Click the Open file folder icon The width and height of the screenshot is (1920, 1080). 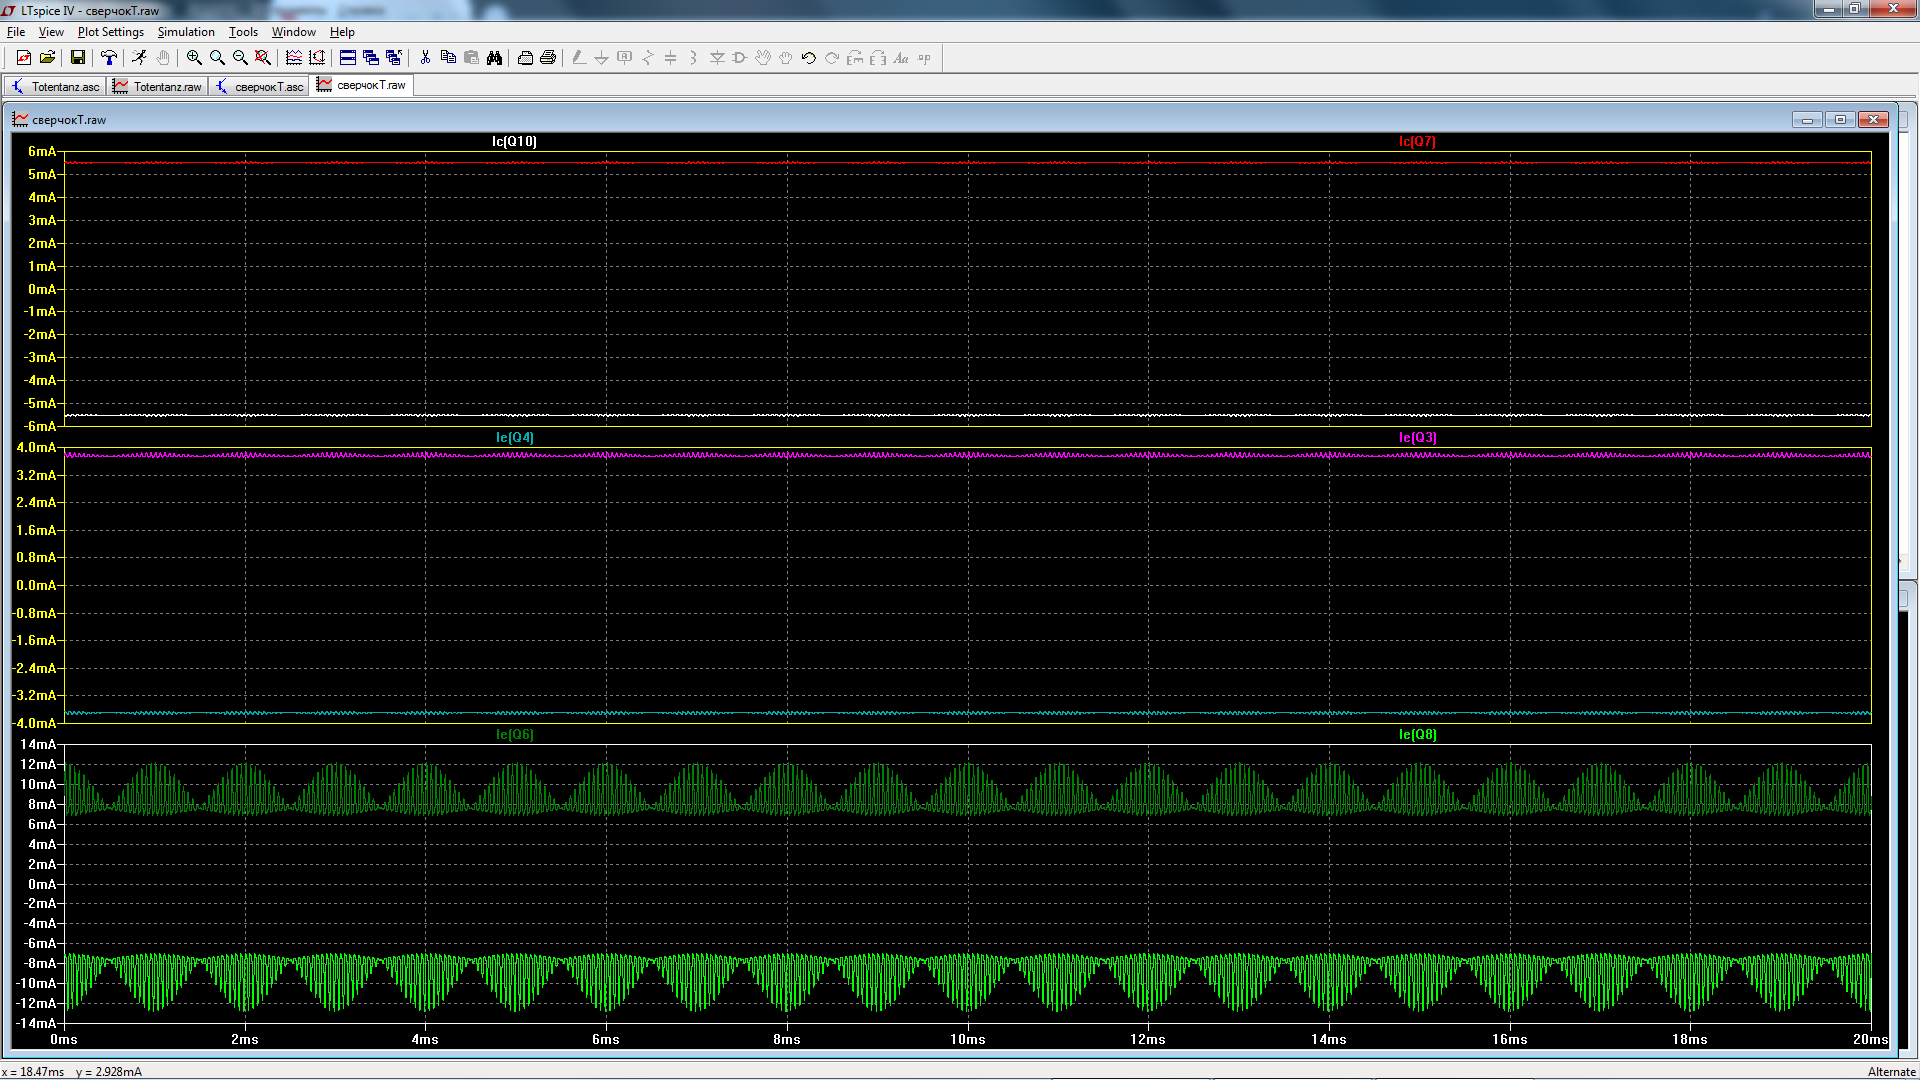pos(47,58)
